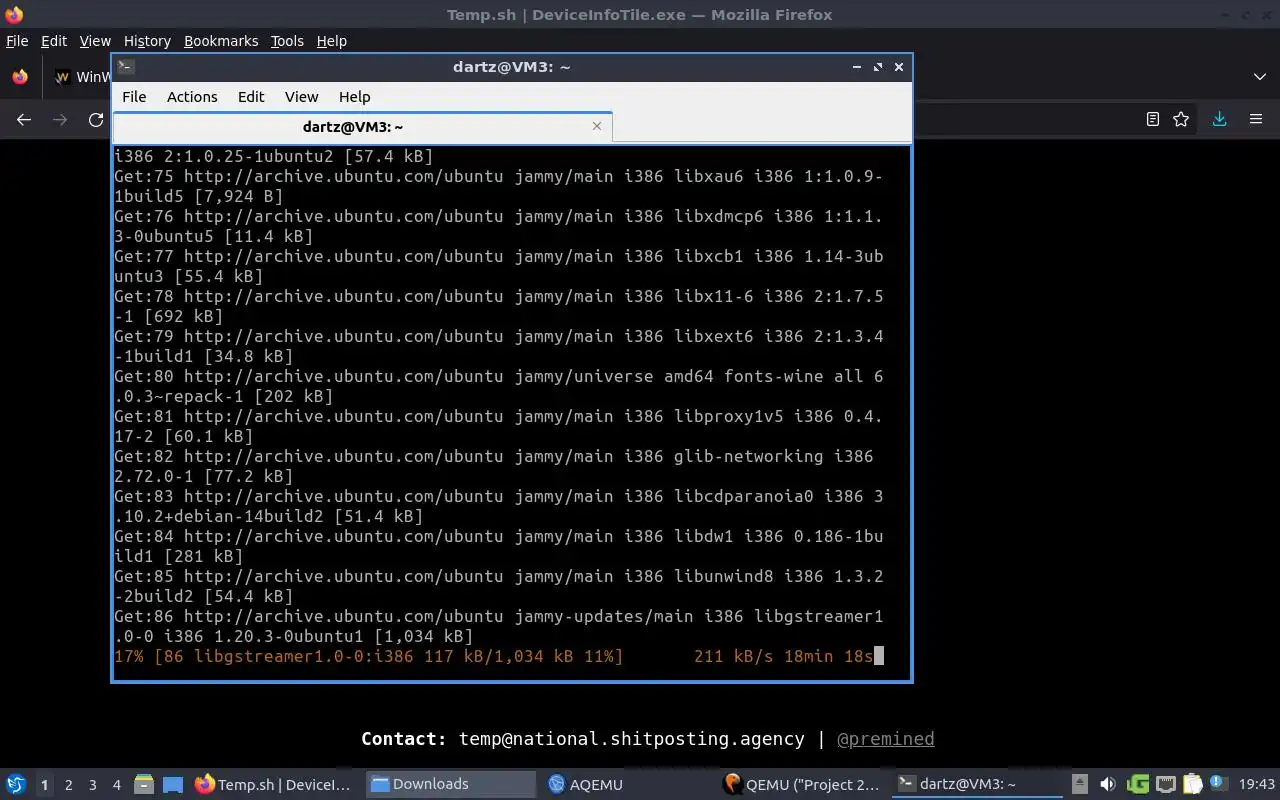
Task: Click the download progress status line
Action: point(498,656)
